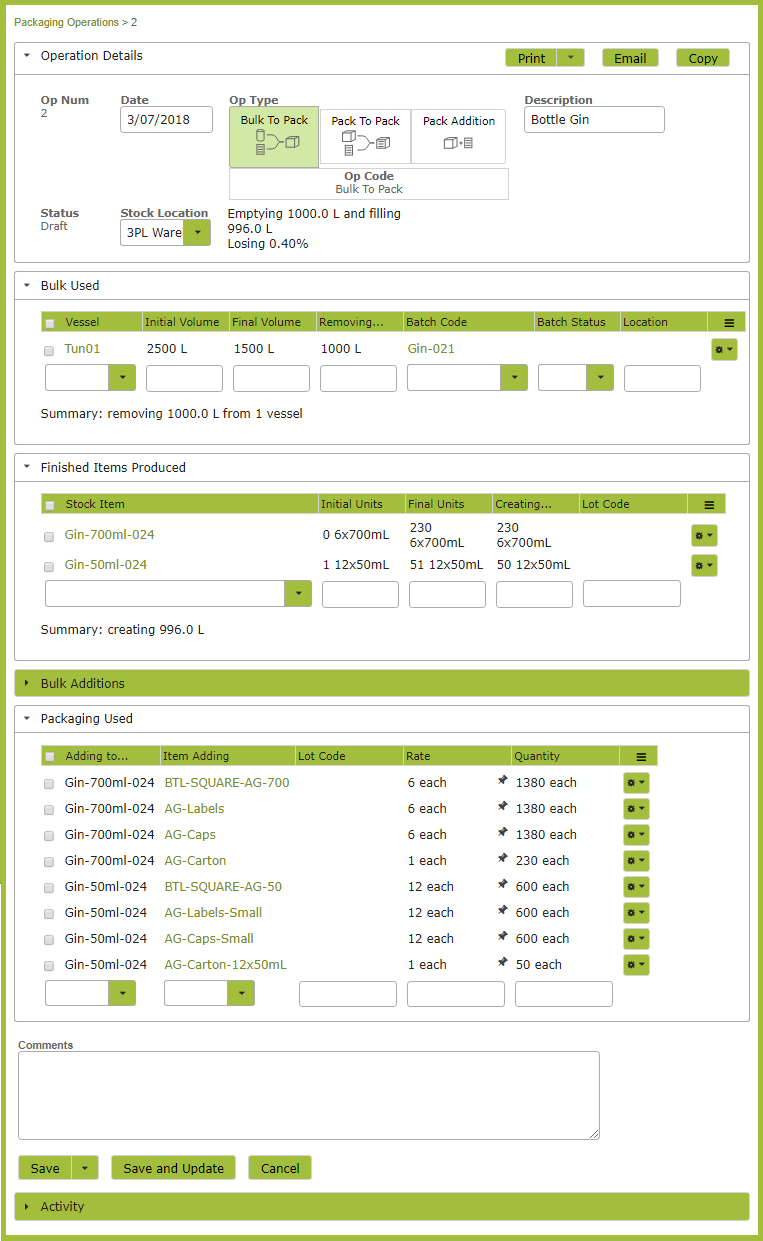Viewport: 763px width, 1241px height.
Task: Open the Print options dropdown arrow
Action: pos(570,58)
